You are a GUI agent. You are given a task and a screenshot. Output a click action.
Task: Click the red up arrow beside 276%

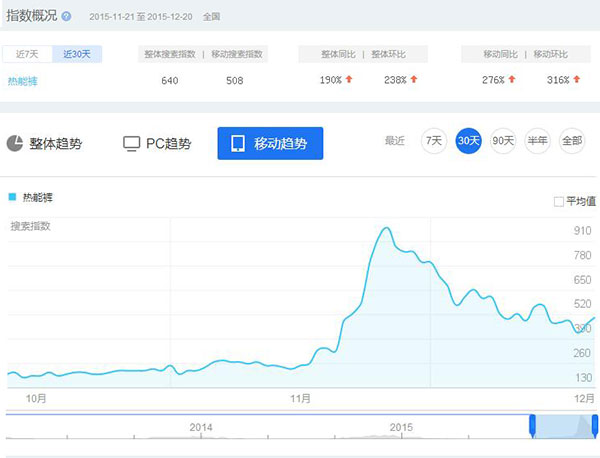point(512,79)
